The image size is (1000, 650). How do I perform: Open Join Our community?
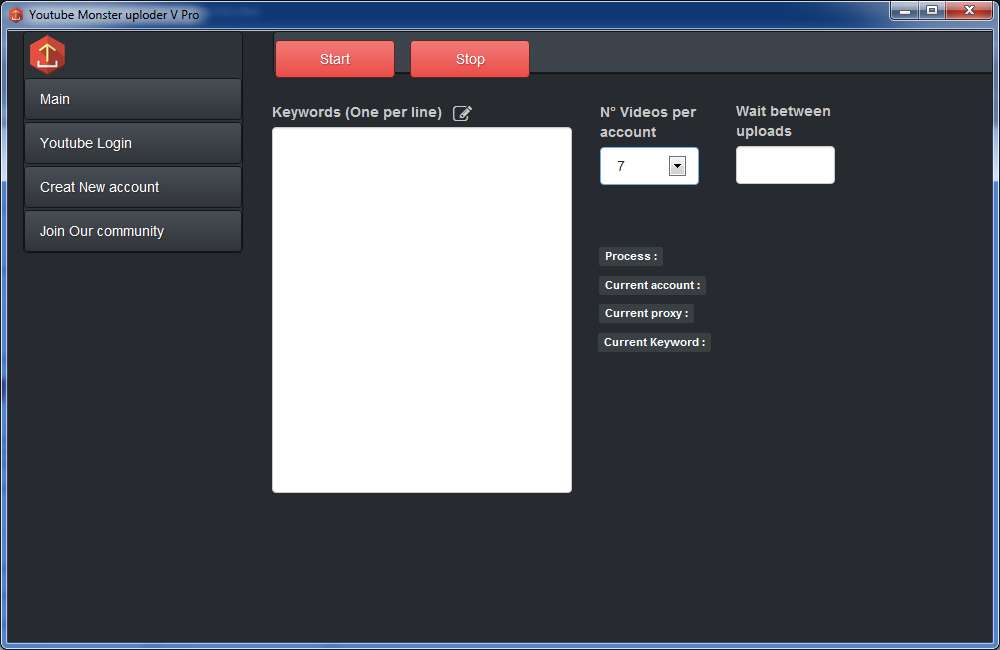point(133,232)
